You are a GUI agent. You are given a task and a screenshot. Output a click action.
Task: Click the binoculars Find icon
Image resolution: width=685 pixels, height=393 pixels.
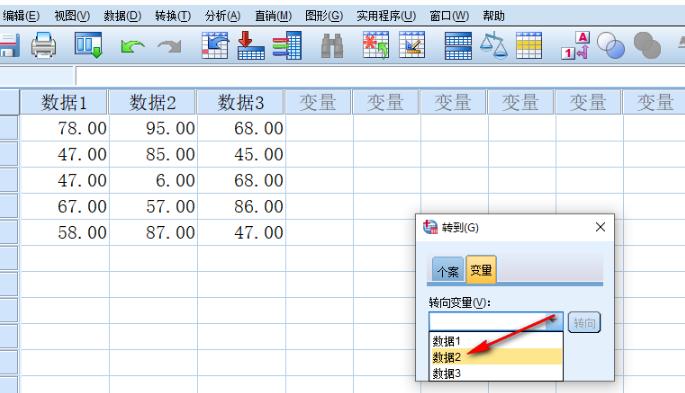pyautogui.click(x=332, y=46)
